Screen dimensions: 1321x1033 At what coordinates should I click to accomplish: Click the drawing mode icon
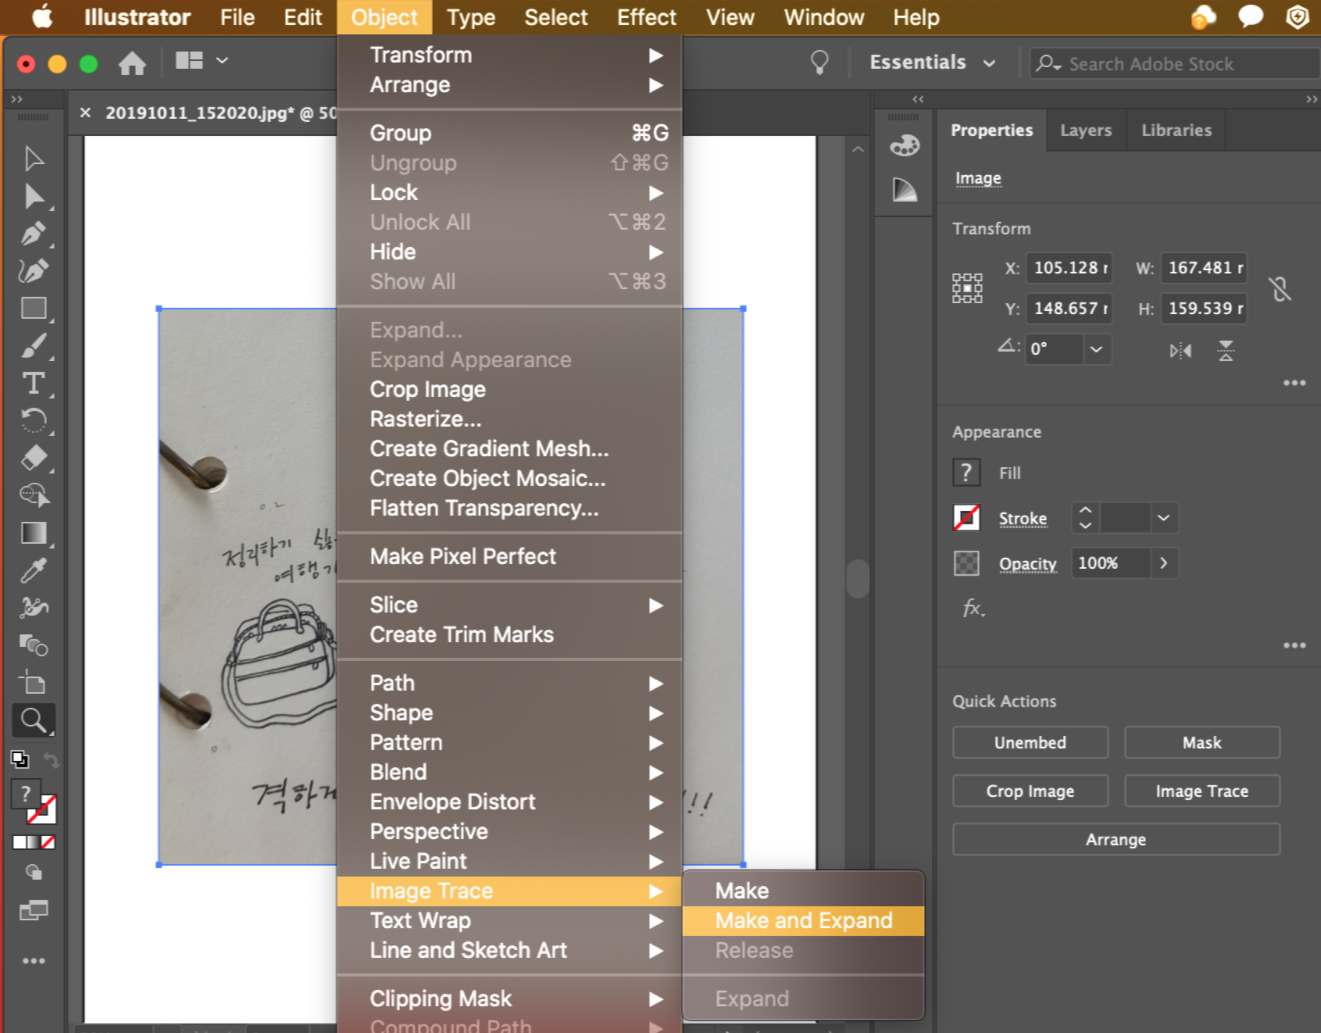click(x=33, y=872)
